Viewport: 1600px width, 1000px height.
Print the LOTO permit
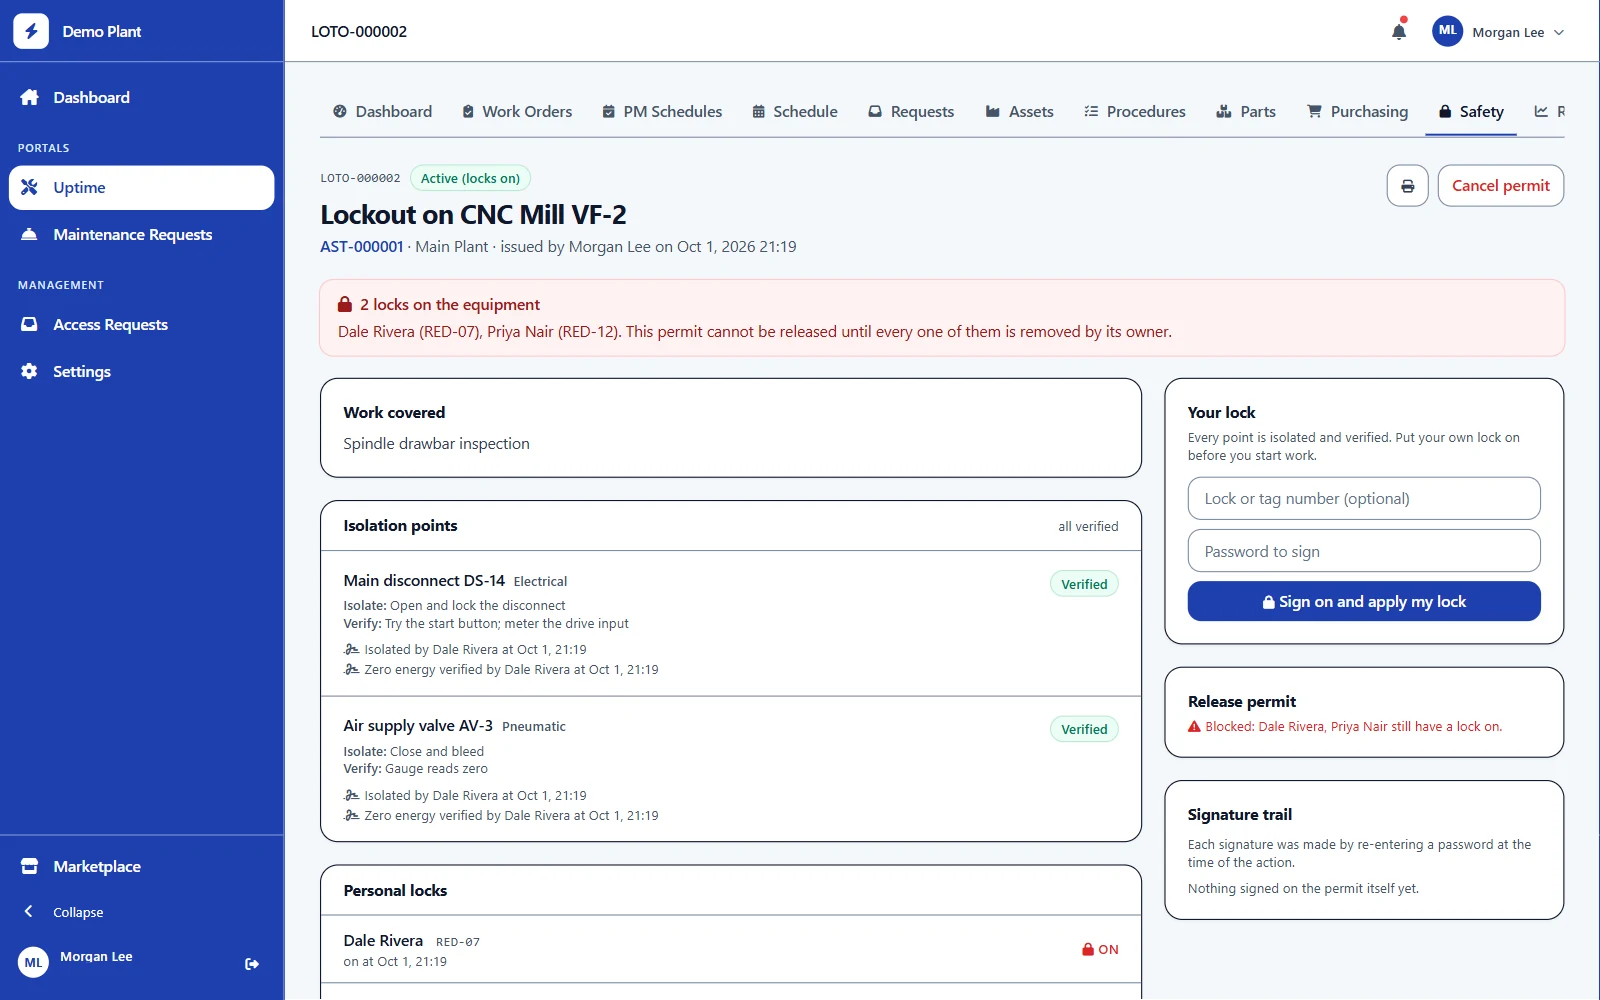point(1407,186)
